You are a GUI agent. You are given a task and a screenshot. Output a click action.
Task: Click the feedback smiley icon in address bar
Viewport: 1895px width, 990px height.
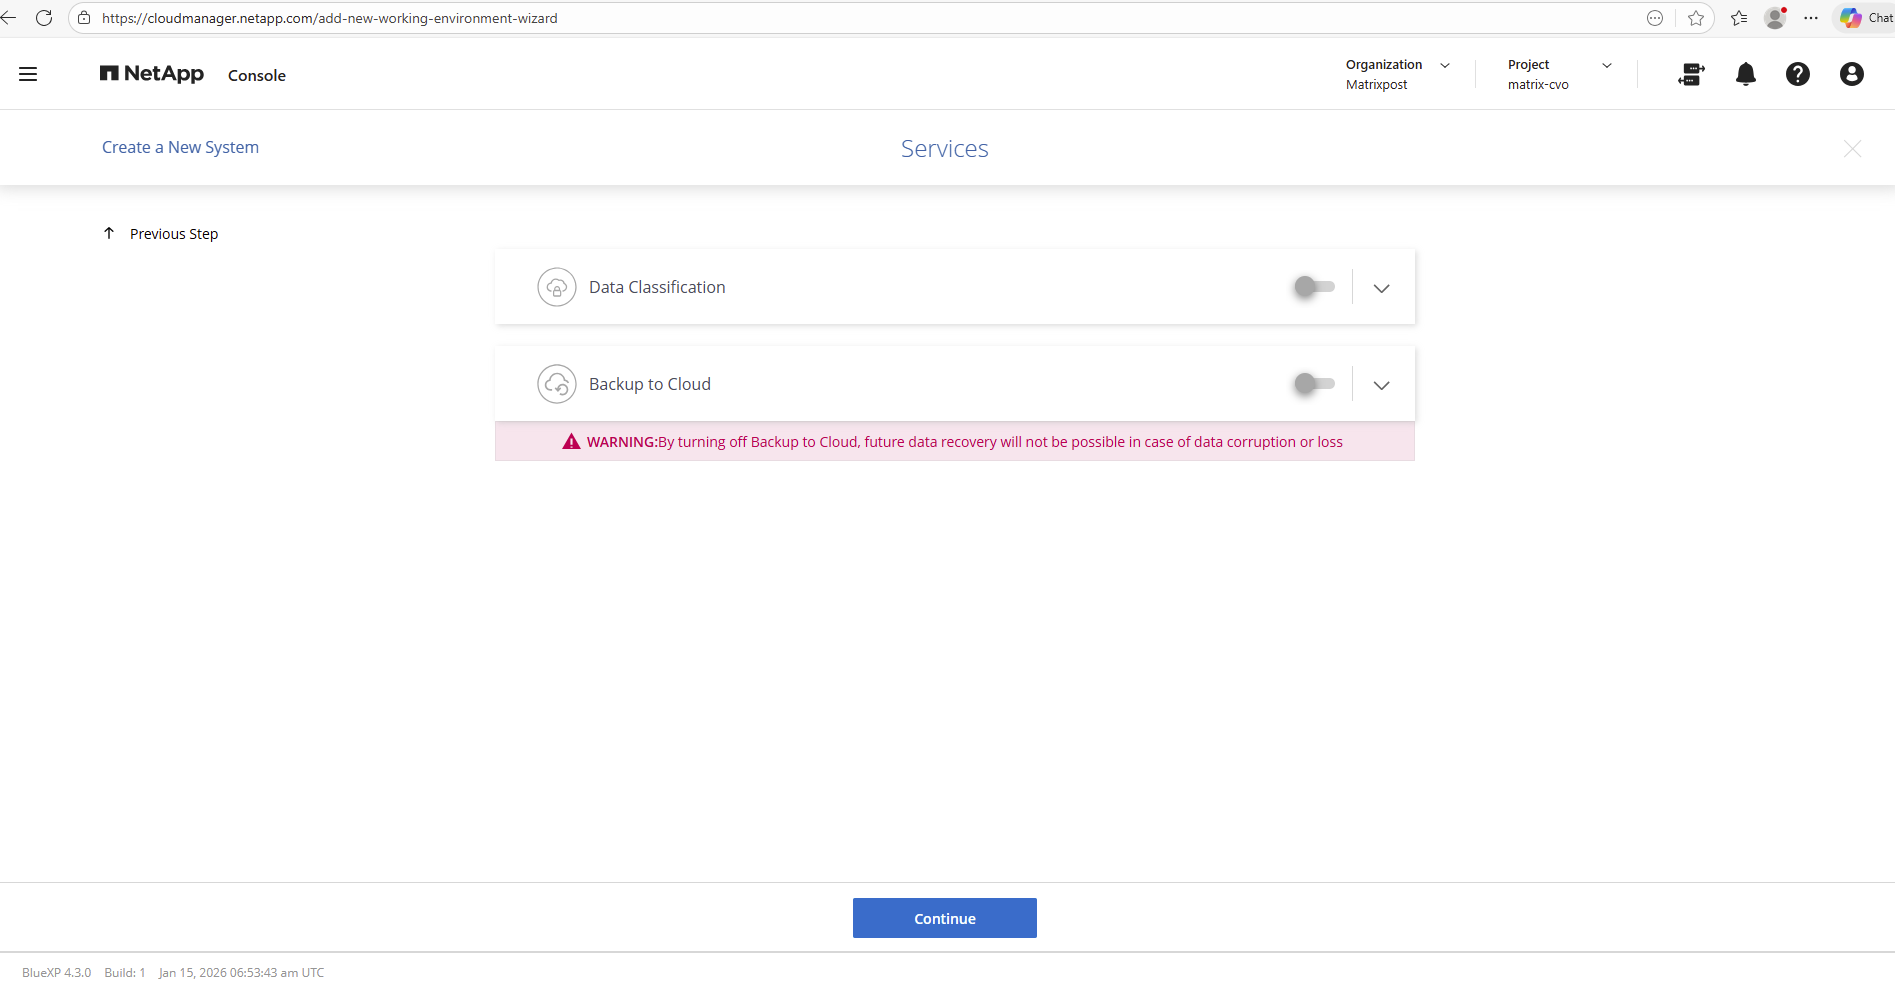point(1655,18)
